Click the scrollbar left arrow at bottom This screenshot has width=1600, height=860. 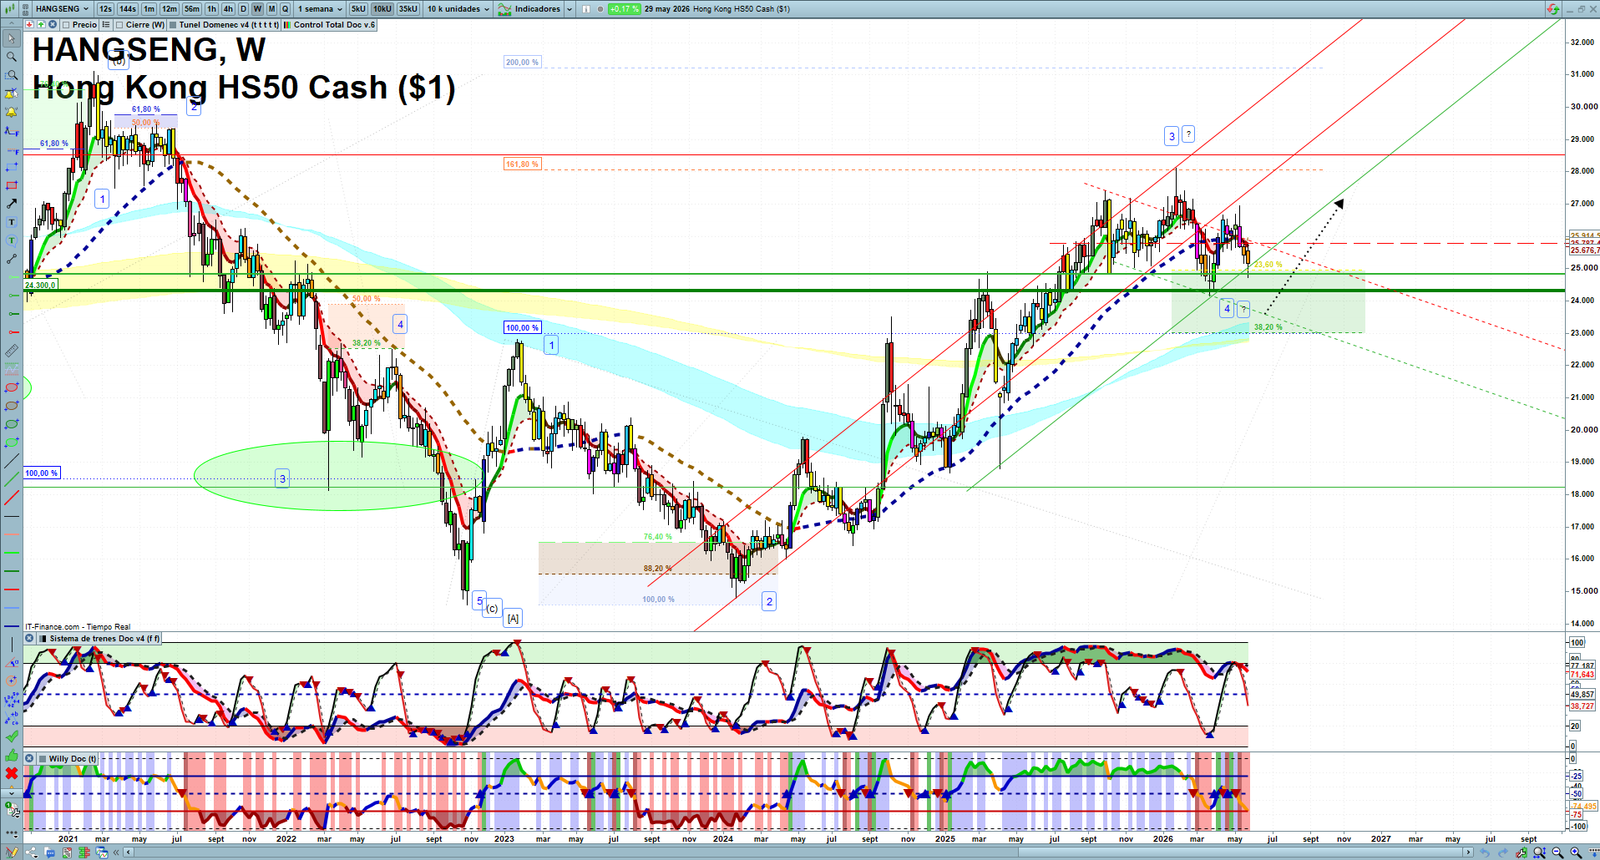[128, 852]
